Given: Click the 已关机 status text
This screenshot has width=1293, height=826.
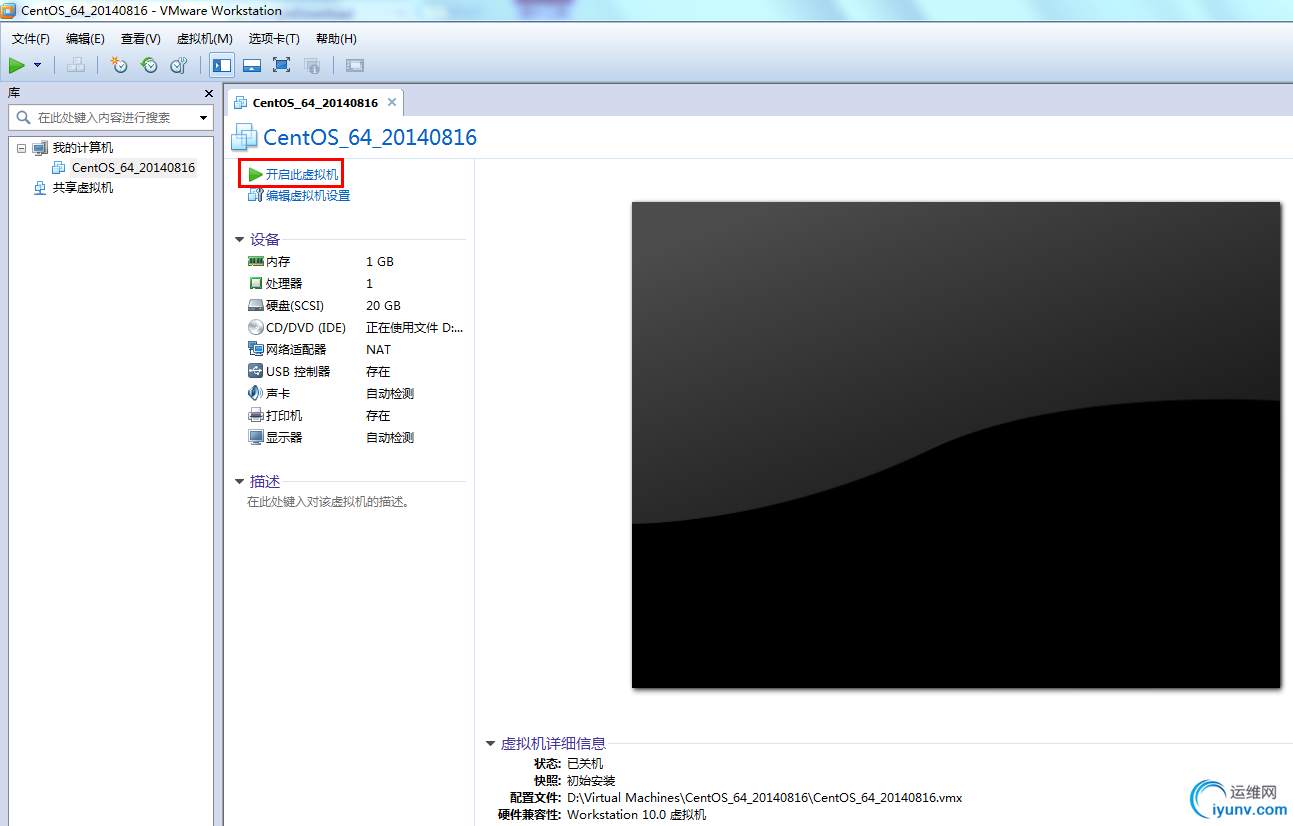Looking at the screenshot, I should 585,764.
